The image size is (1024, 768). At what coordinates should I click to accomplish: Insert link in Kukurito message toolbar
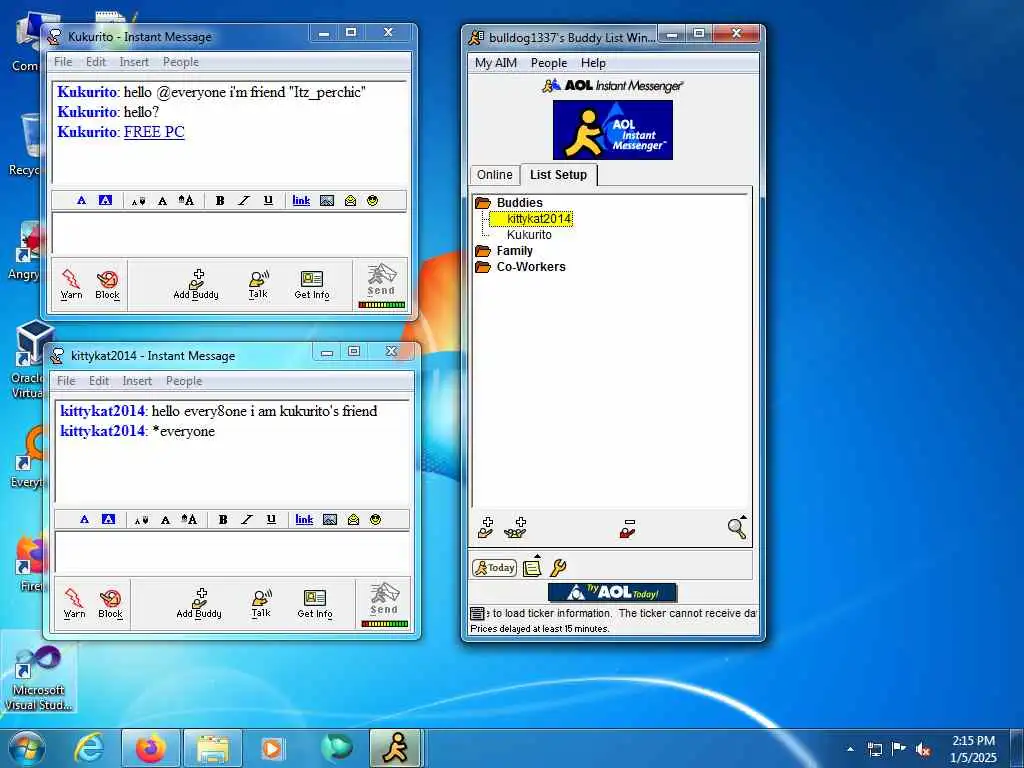(x=301, y=200)
